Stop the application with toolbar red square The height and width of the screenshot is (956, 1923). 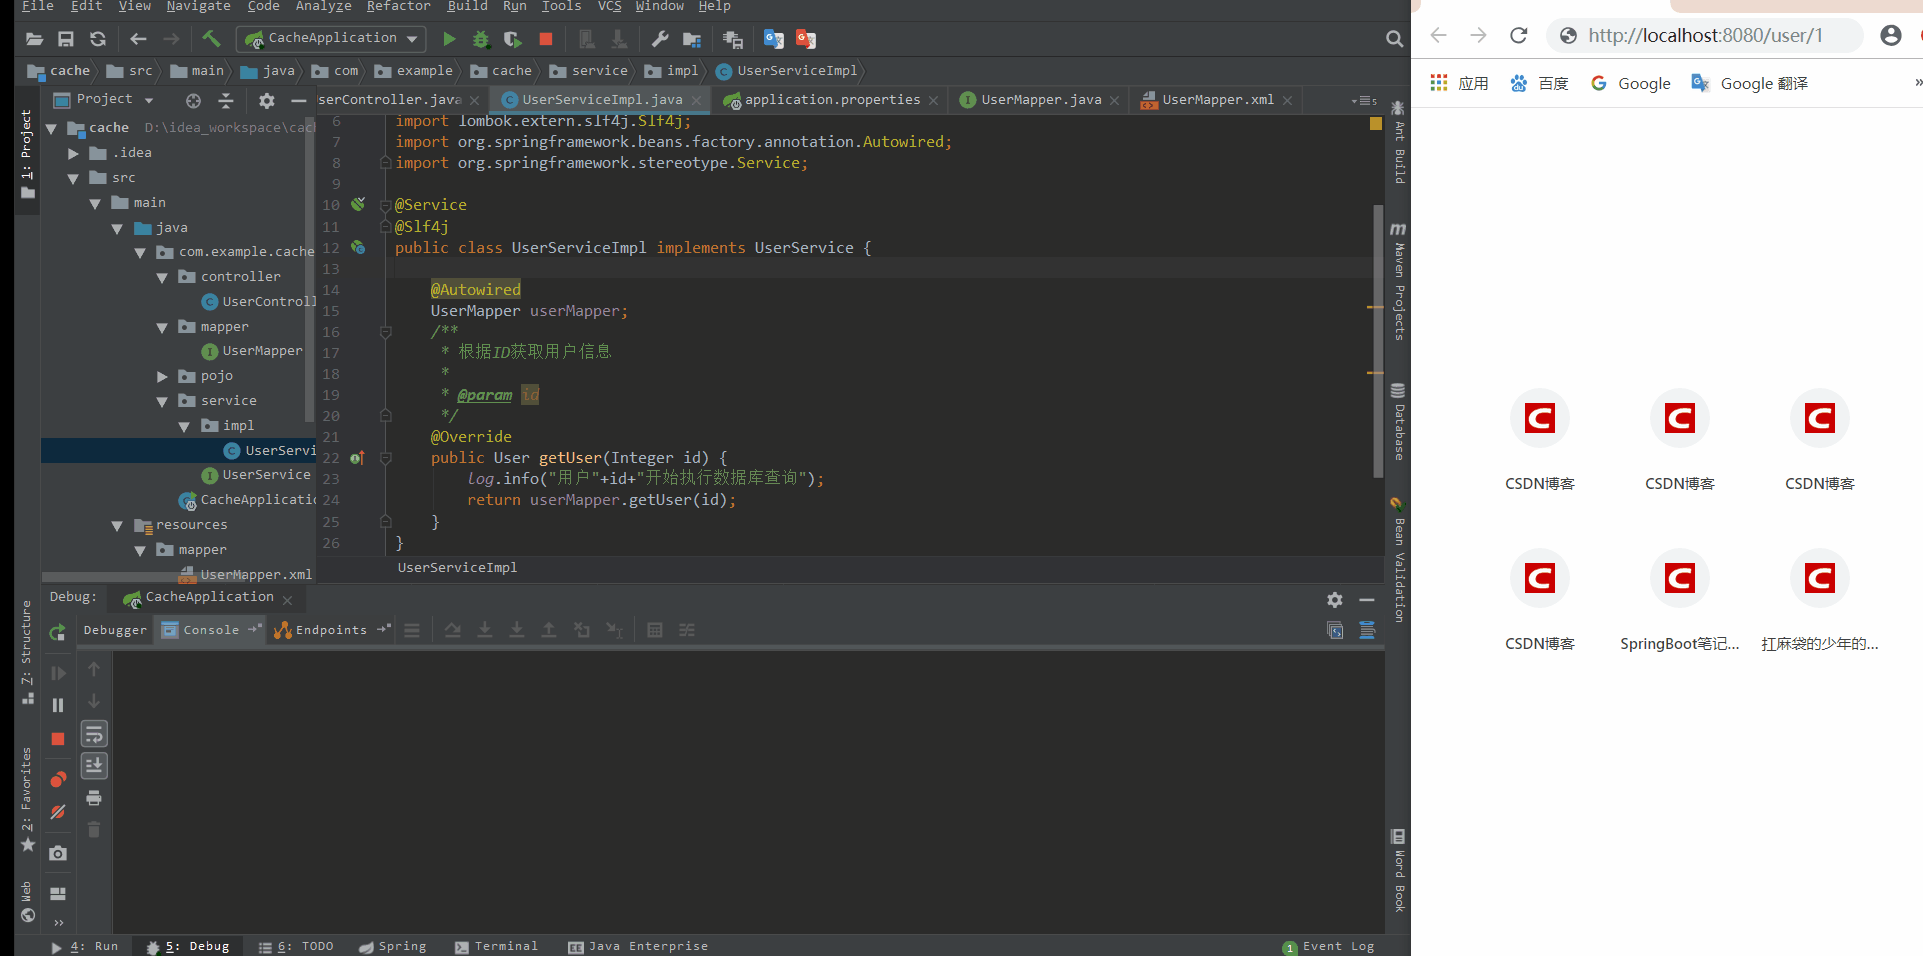[546, 39]
